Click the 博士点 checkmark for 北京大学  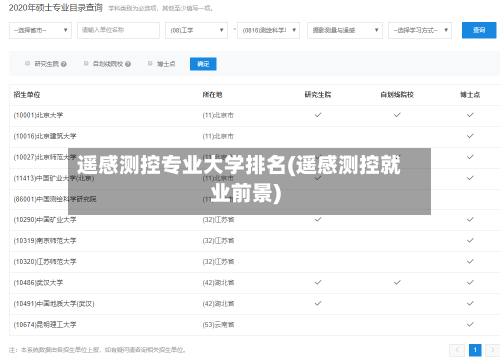(470, 115)
